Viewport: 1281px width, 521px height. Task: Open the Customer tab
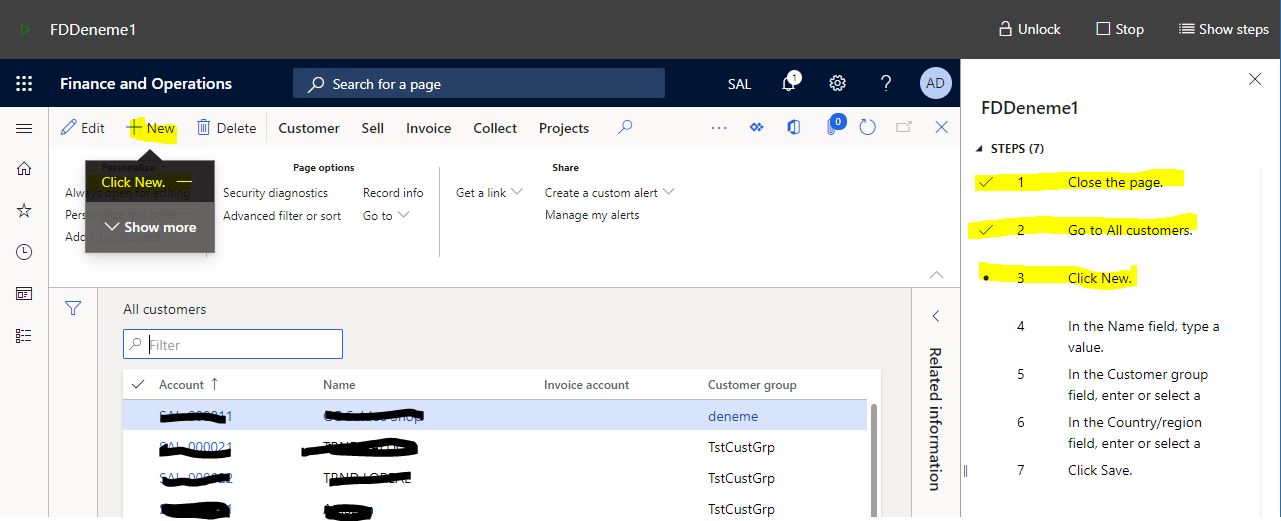point(309,128)
